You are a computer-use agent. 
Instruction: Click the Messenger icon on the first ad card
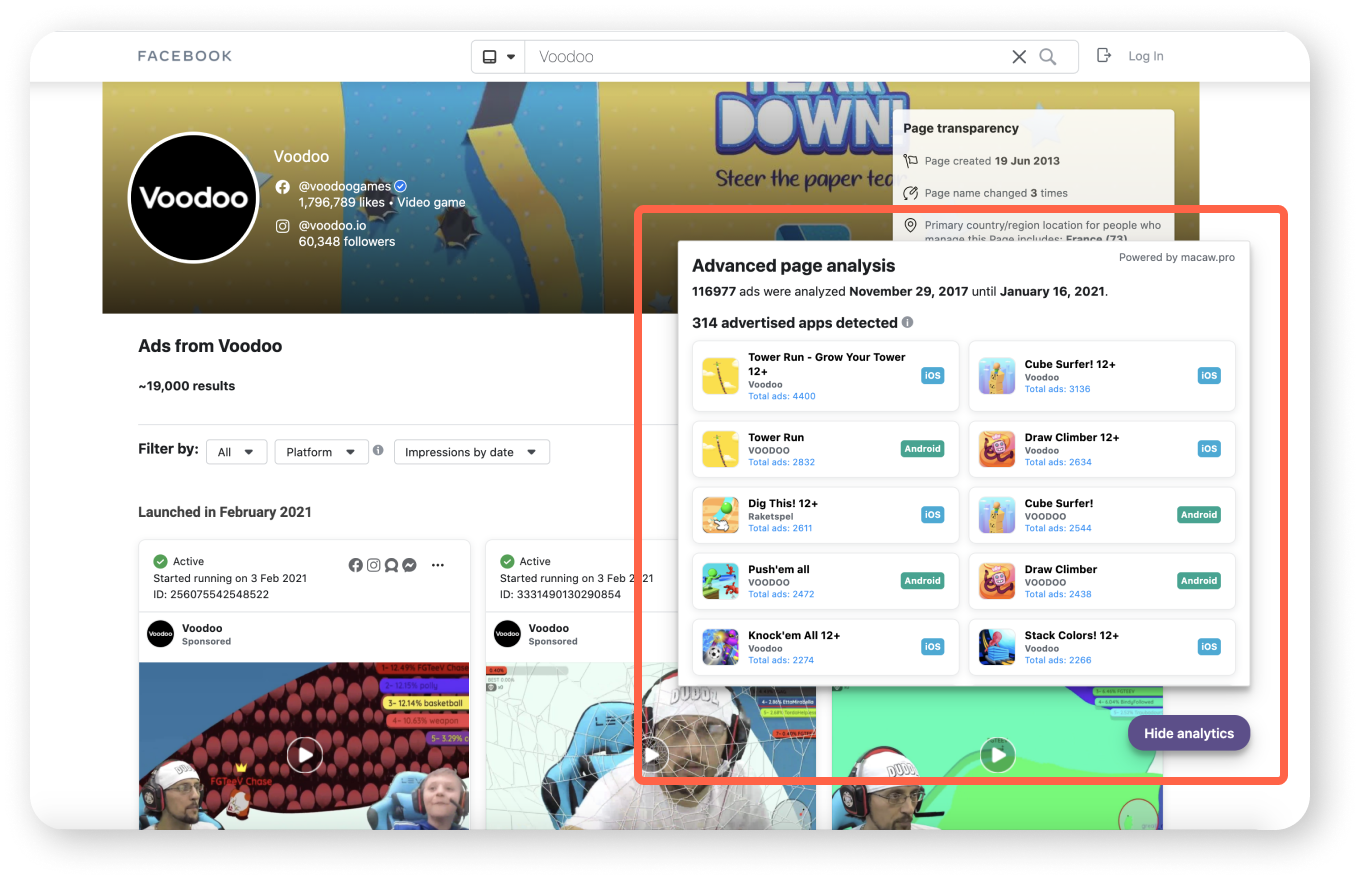click(409, 565)
